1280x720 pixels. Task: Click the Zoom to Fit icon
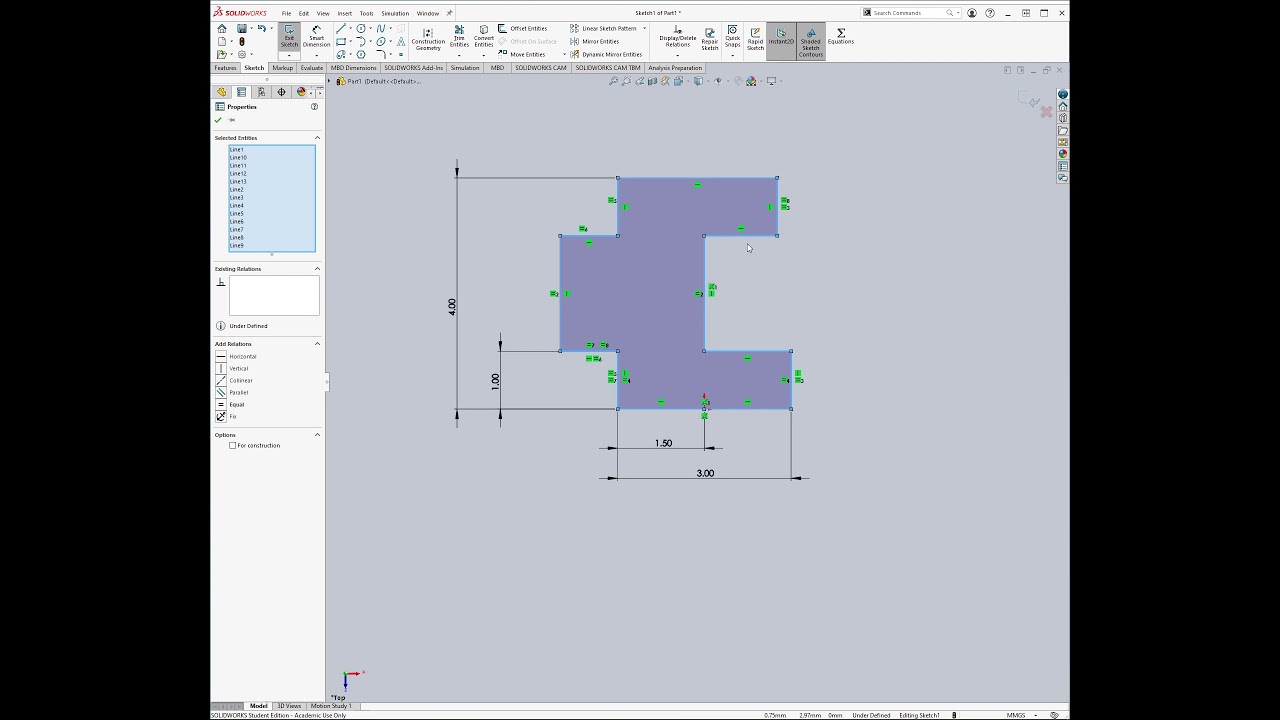coord(614,81)
